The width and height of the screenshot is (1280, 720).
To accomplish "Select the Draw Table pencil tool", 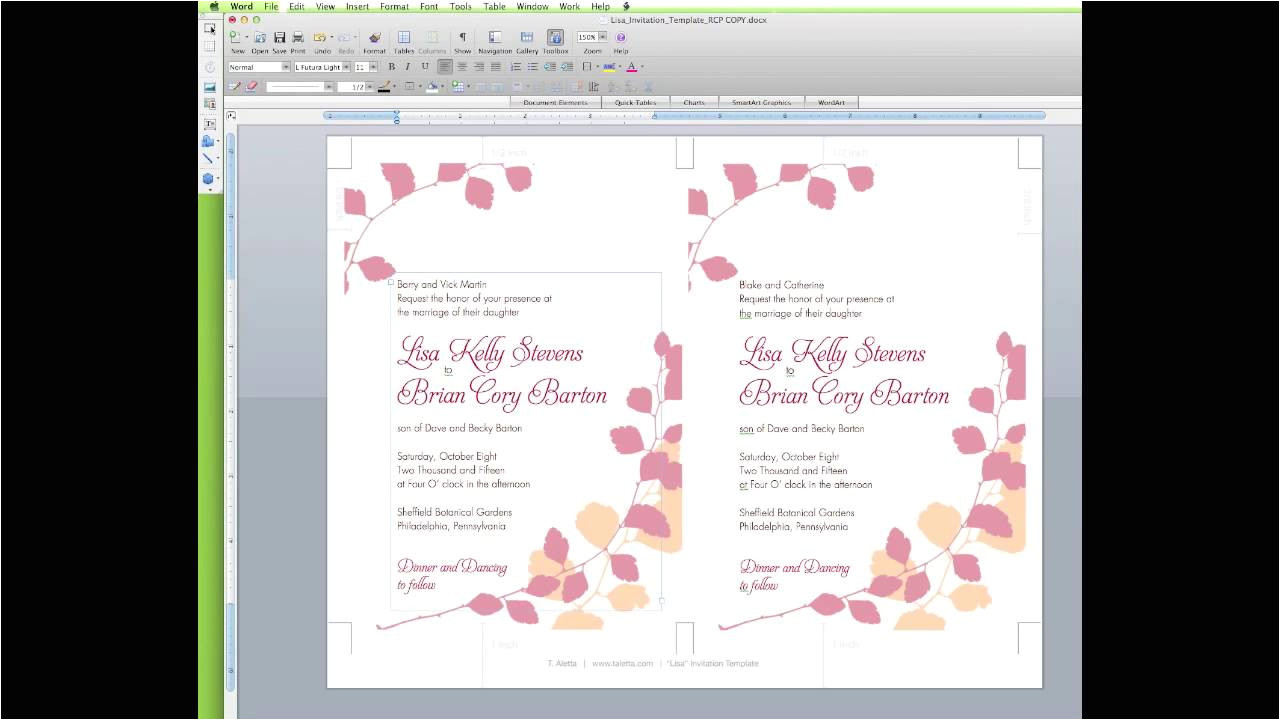I will coord(235,86).
